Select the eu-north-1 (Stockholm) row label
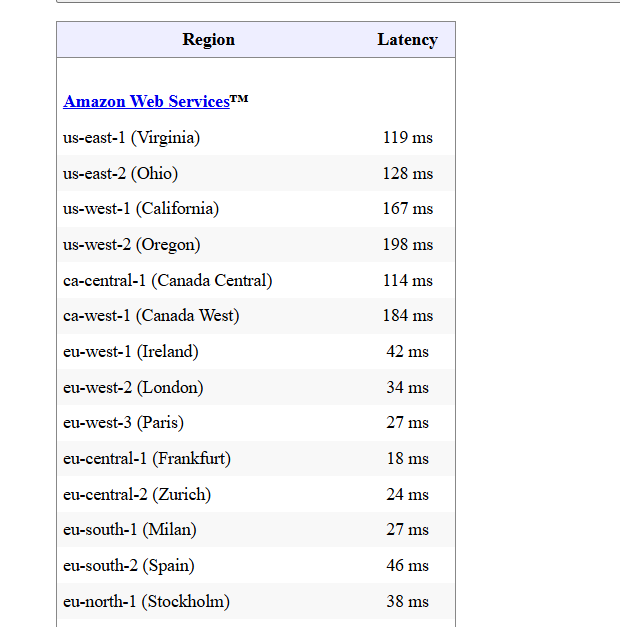Screen dimensions: 620x627 click(146, 602)
